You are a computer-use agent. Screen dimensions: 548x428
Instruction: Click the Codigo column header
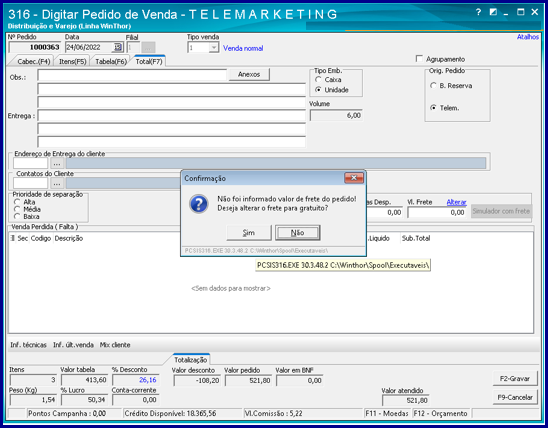click(41, 238)
